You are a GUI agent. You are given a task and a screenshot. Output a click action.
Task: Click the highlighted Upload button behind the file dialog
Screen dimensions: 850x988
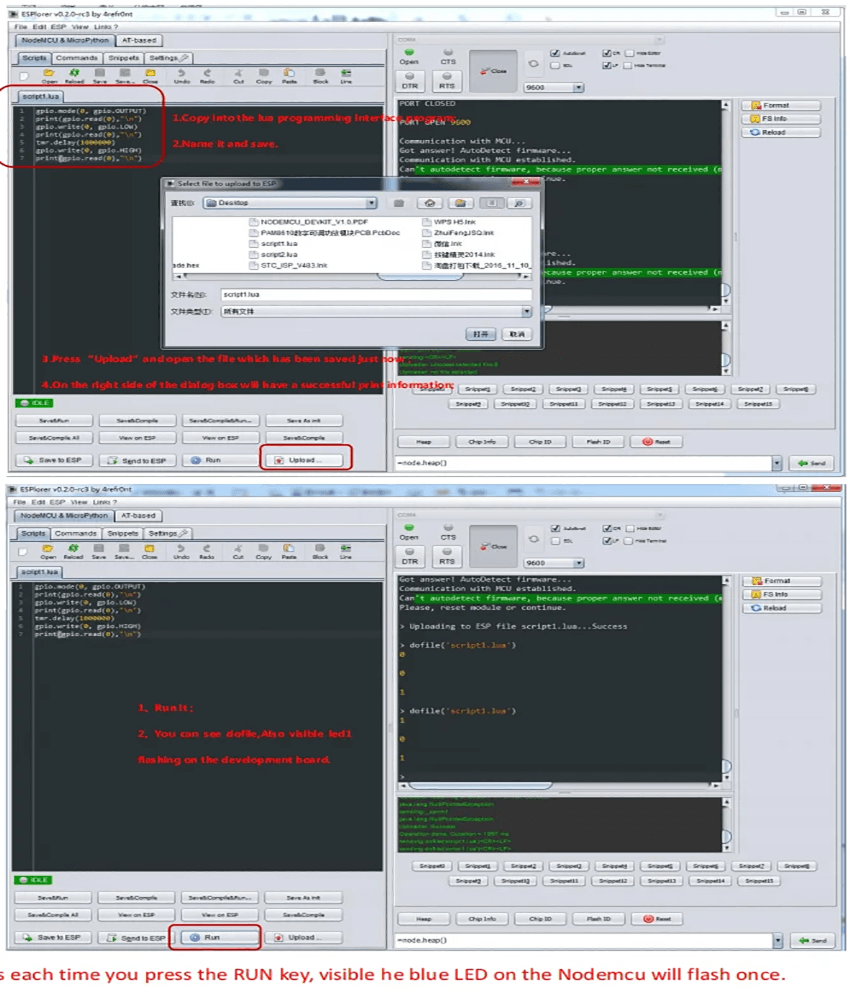(x=305, y=460)
